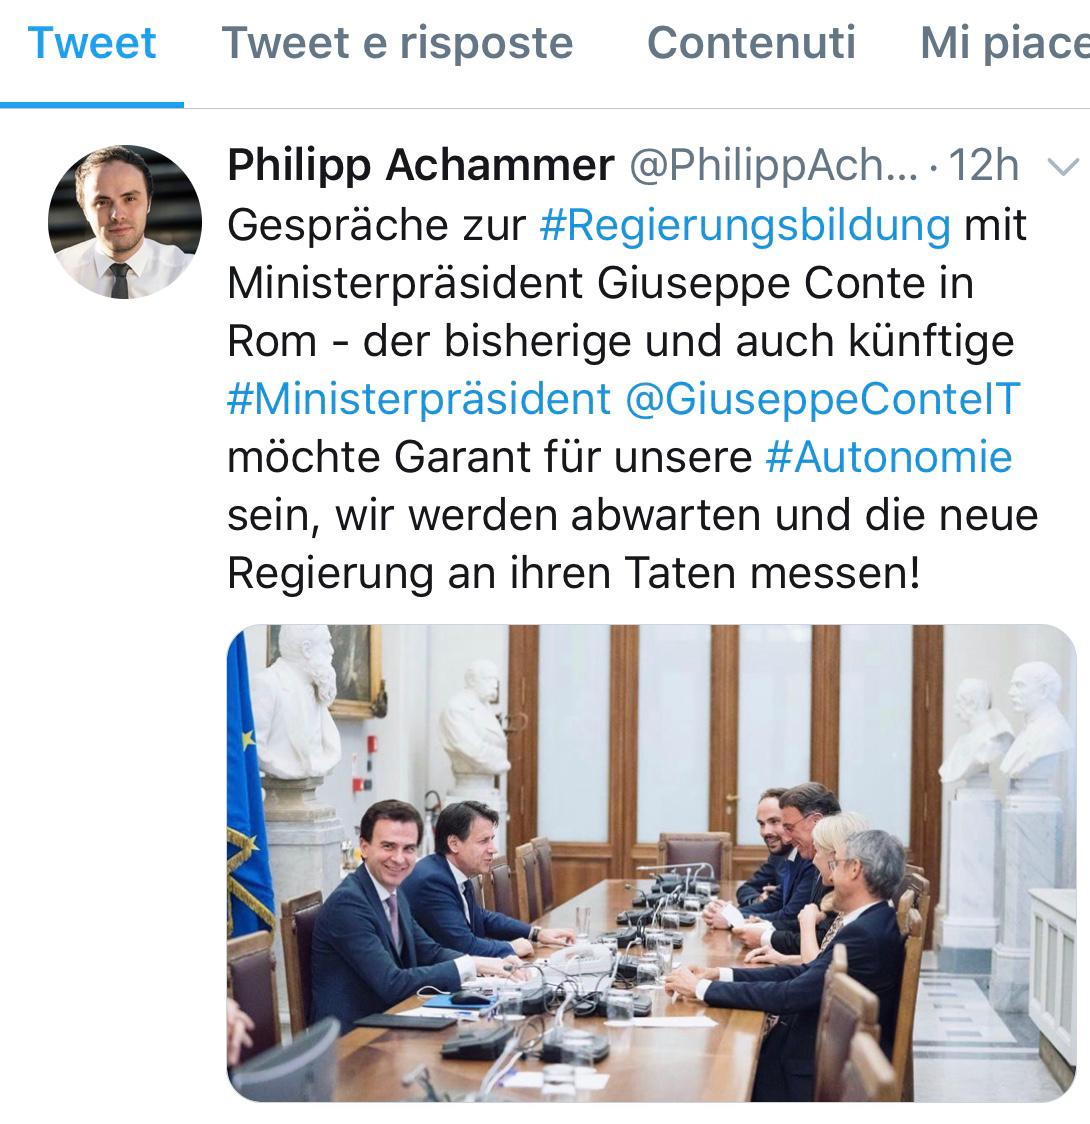Click the words "Gespräche zur" in the tweet
The width and height of the screenshot is (1090, 1124).
tap(376, 225)
